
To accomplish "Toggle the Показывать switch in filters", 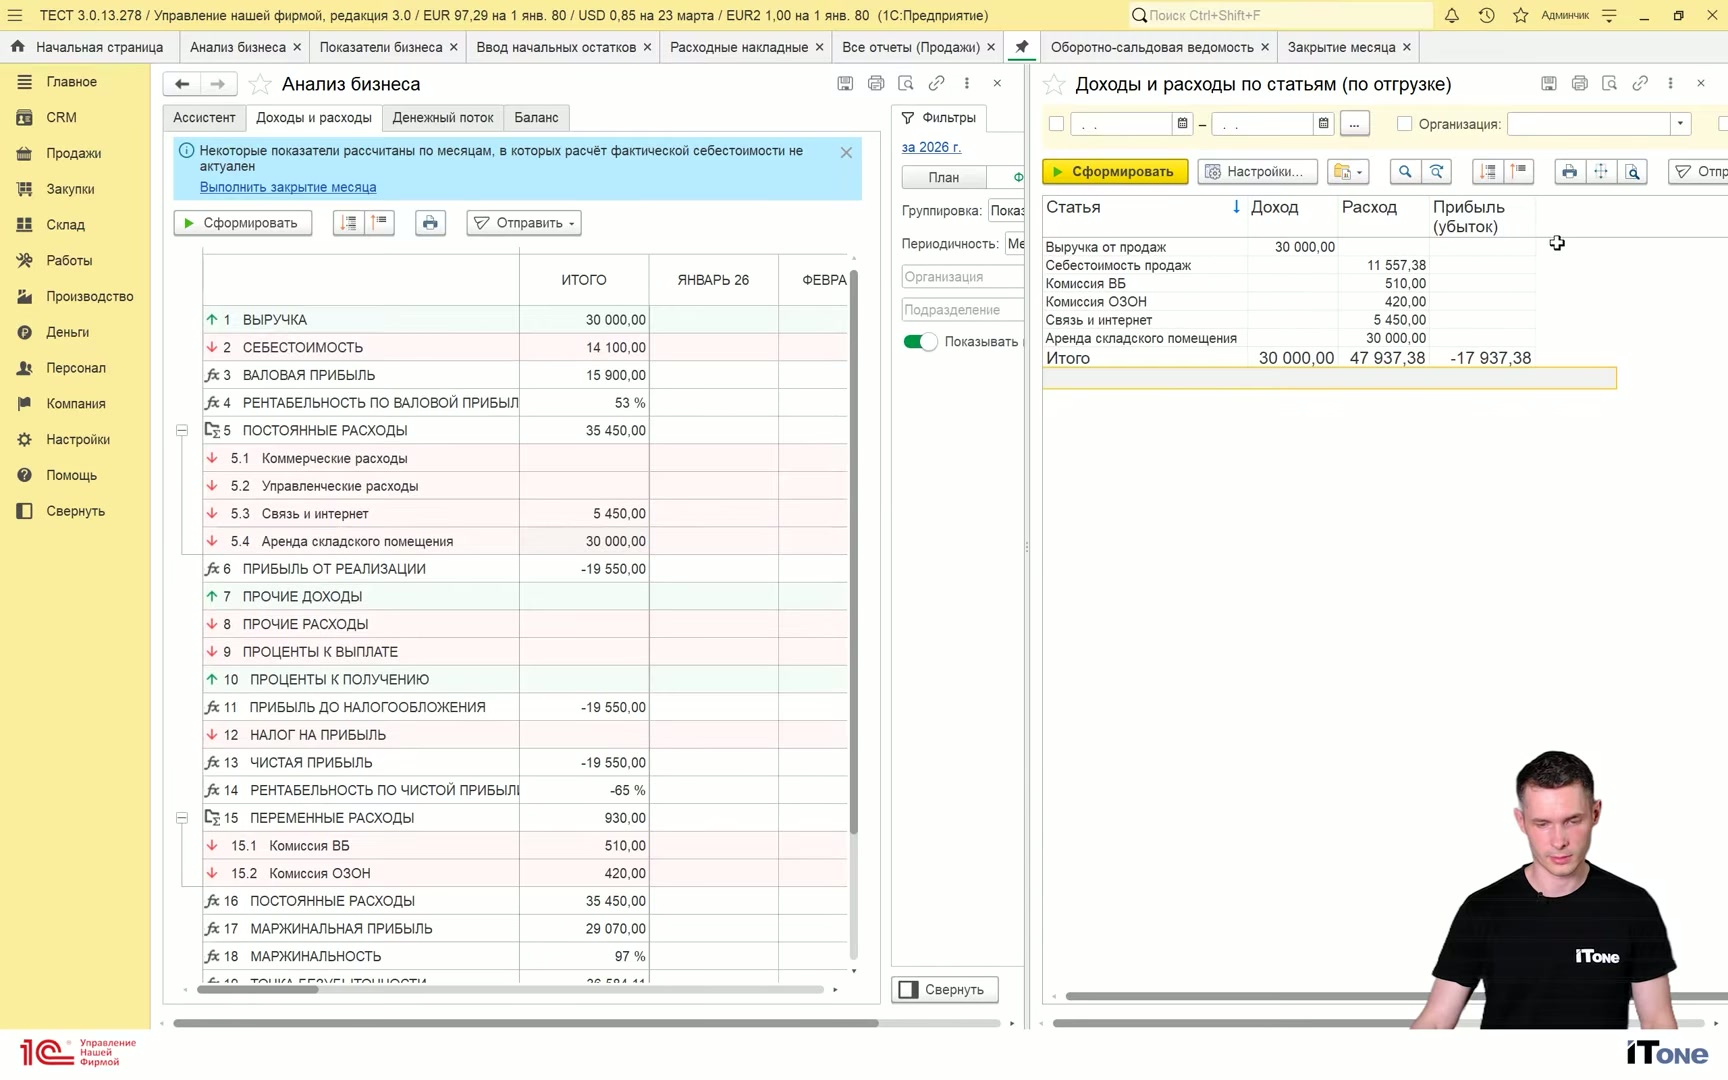I will tap(920, 342).
